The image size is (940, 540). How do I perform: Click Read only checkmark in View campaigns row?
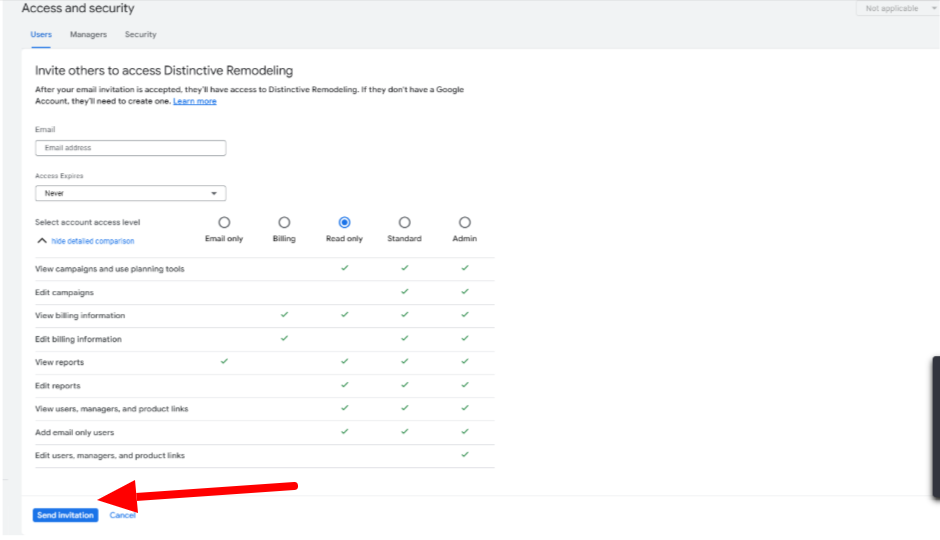[x=345, y=268]
